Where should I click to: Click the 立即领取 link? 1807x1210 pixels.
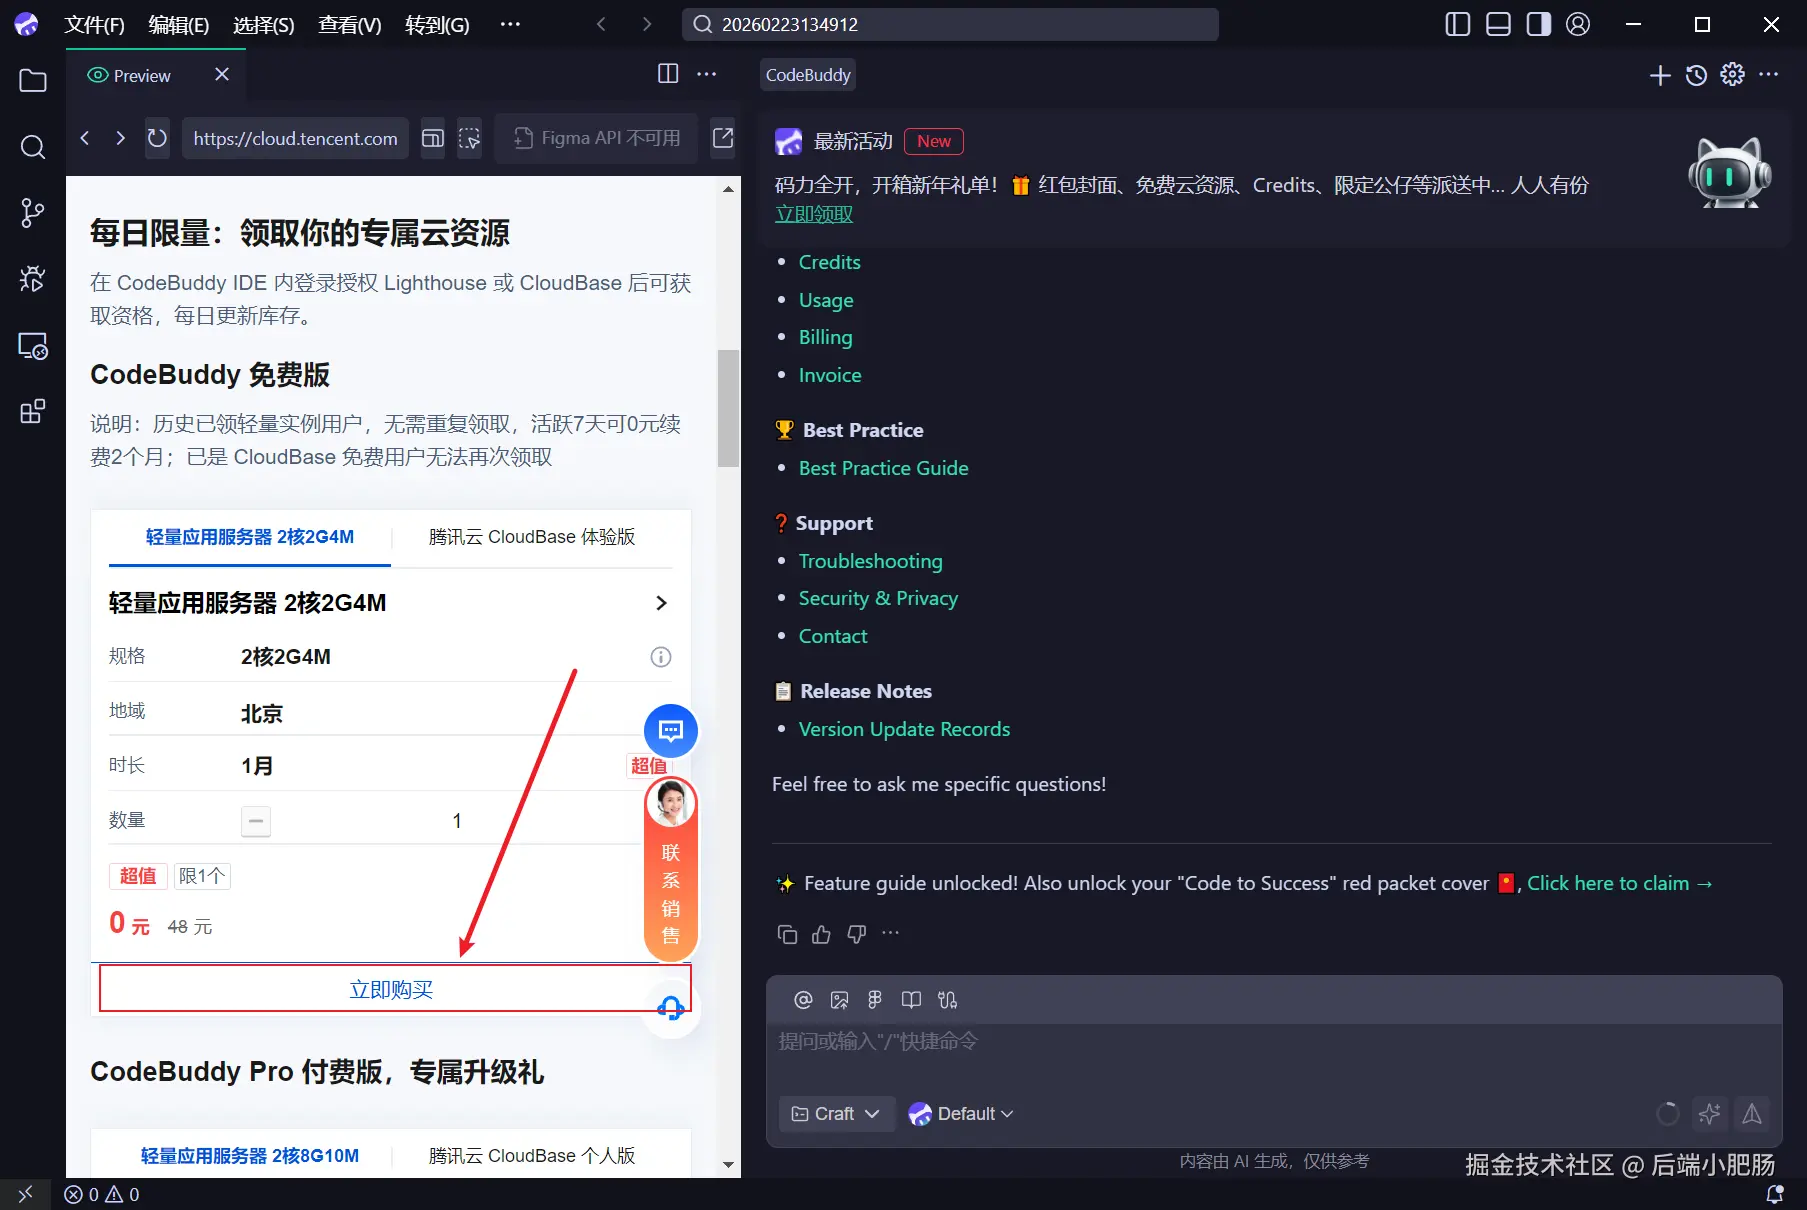814,214
